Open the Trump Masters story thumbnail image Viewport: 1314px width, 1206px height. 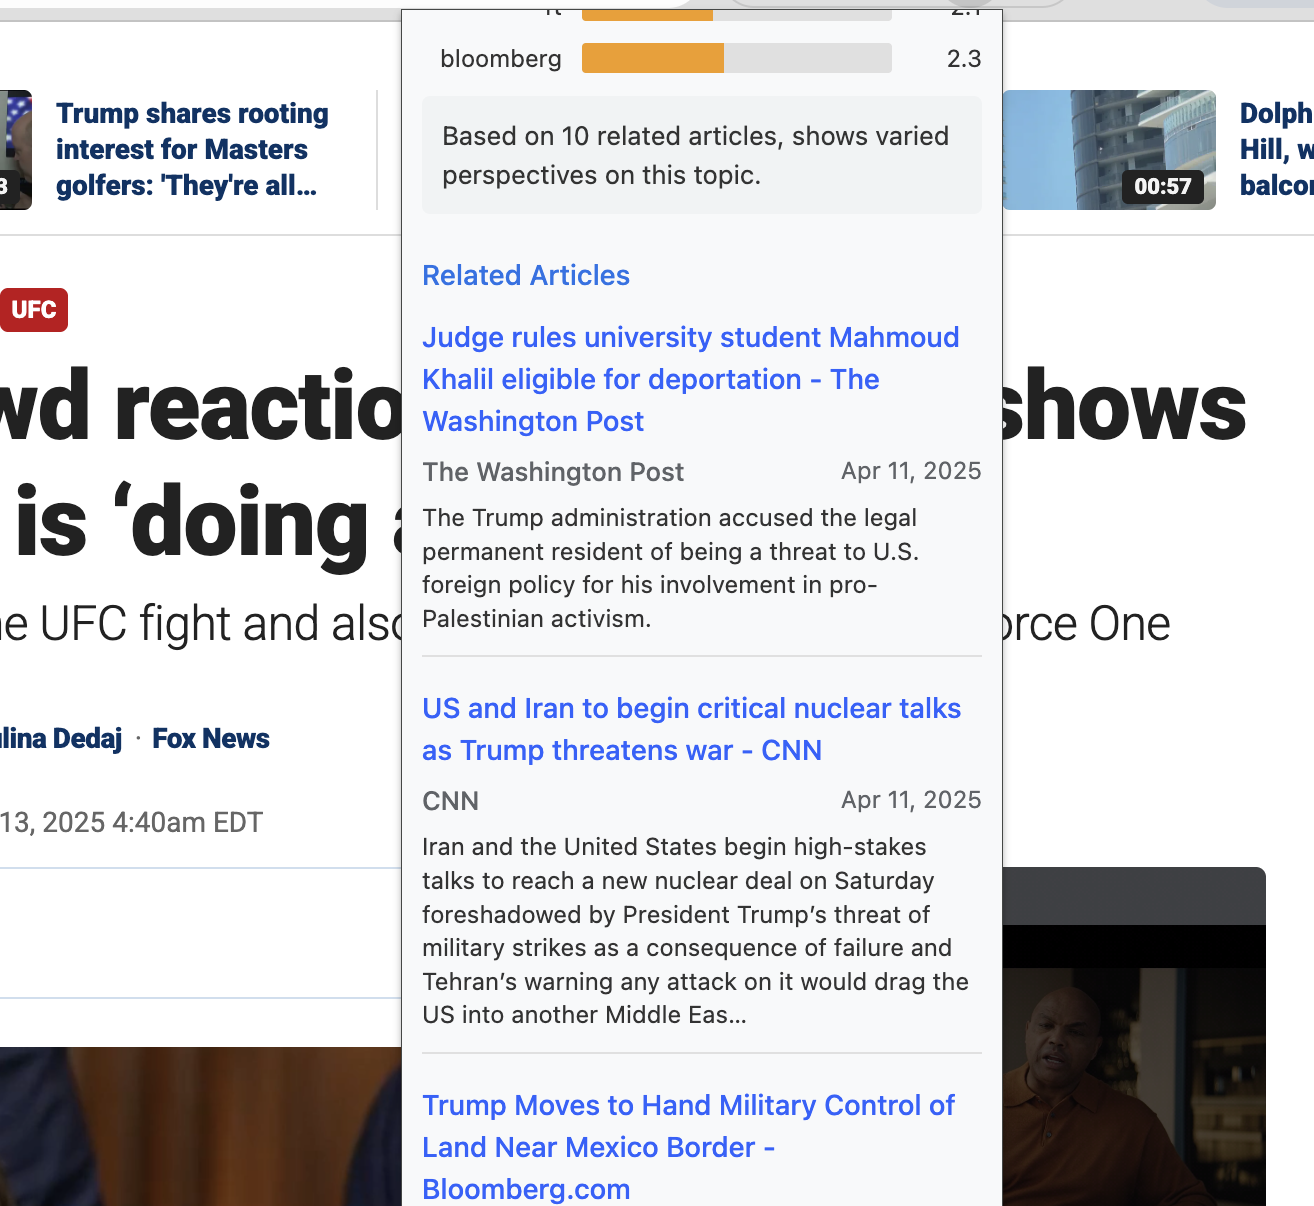coord(16,150)
